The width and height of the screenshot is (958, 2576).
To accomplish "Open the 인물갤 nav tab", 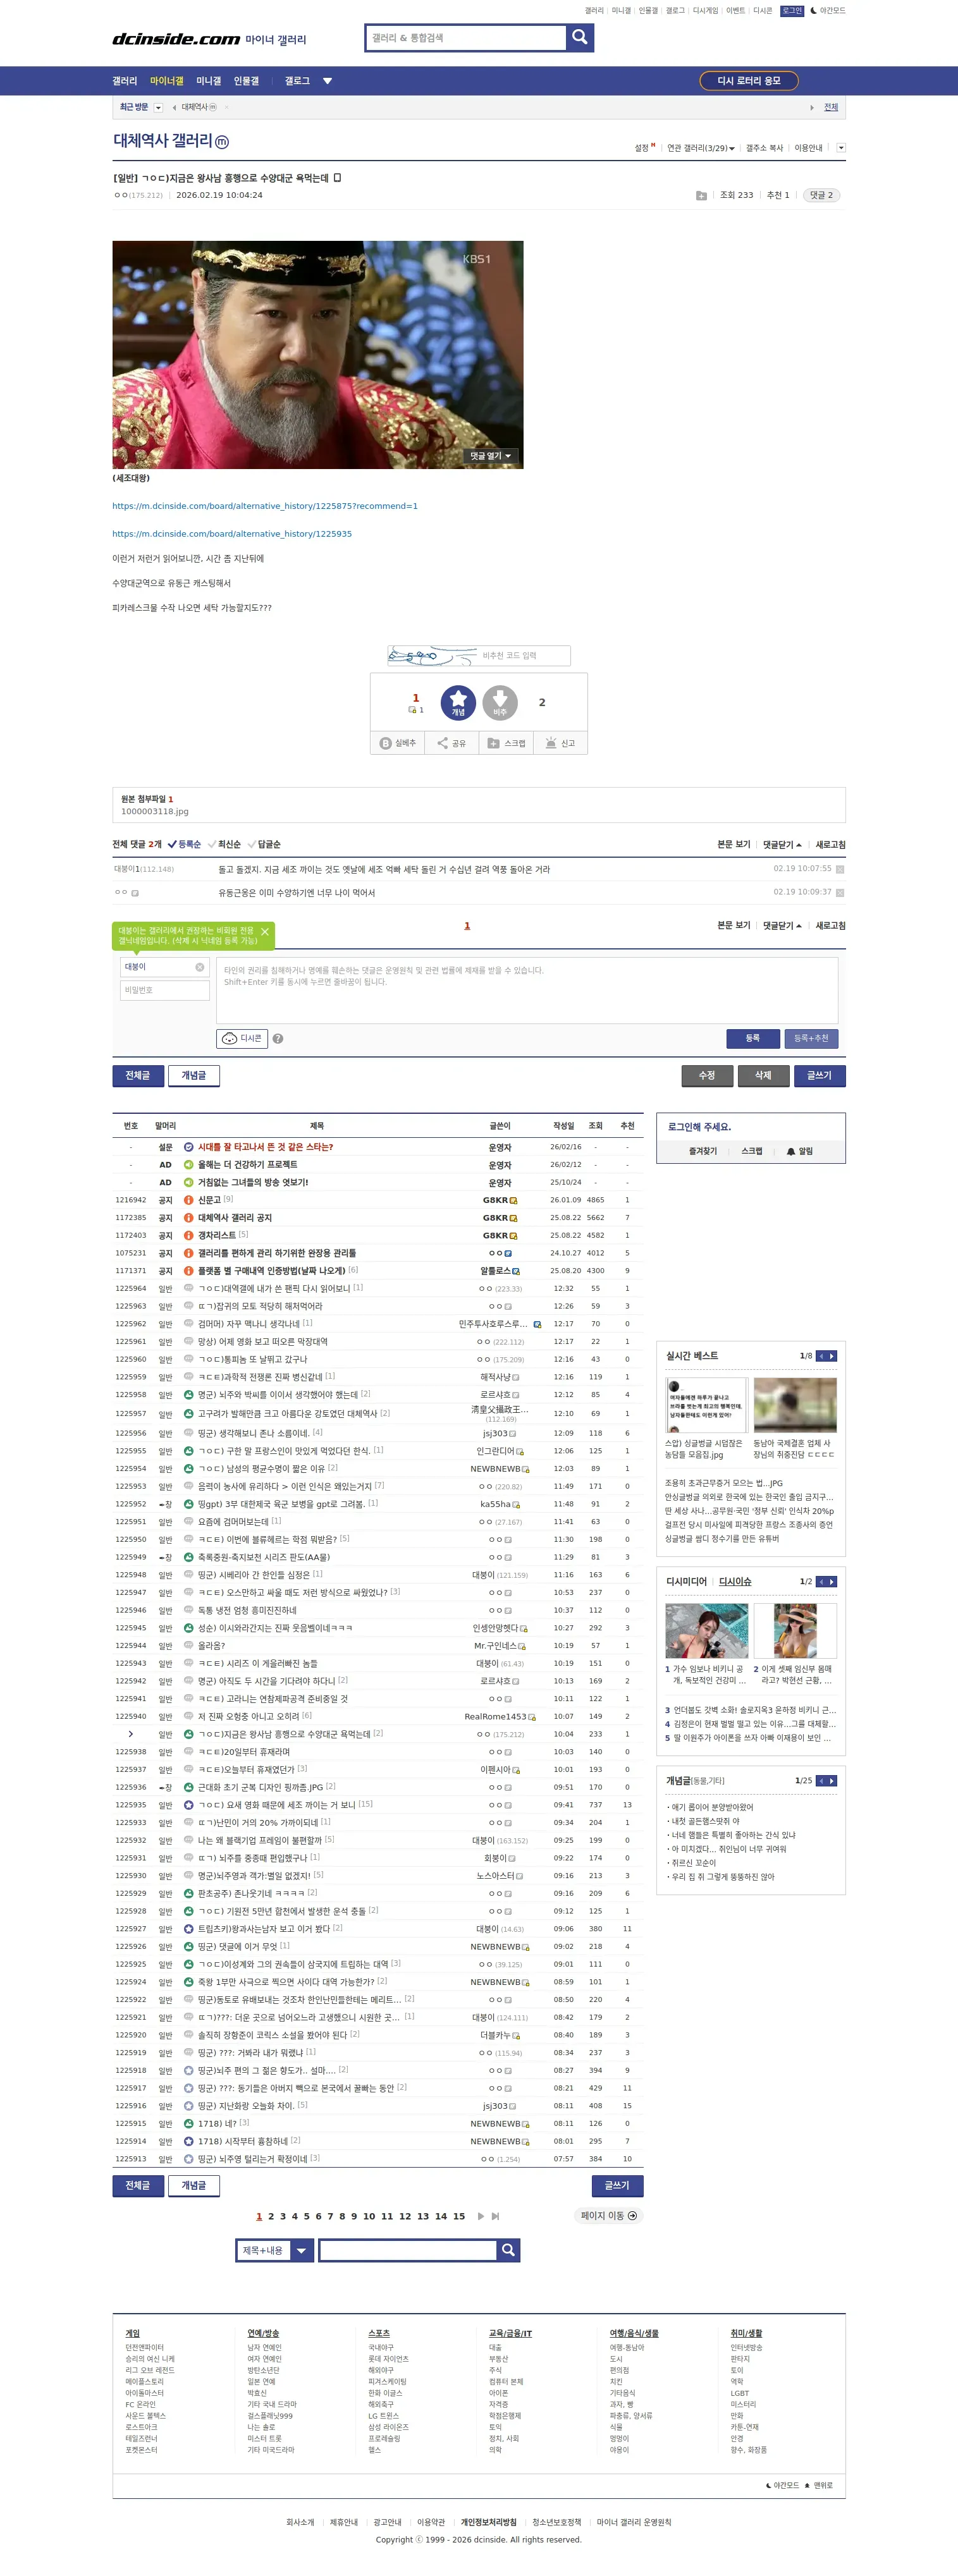I will (246, 81).
